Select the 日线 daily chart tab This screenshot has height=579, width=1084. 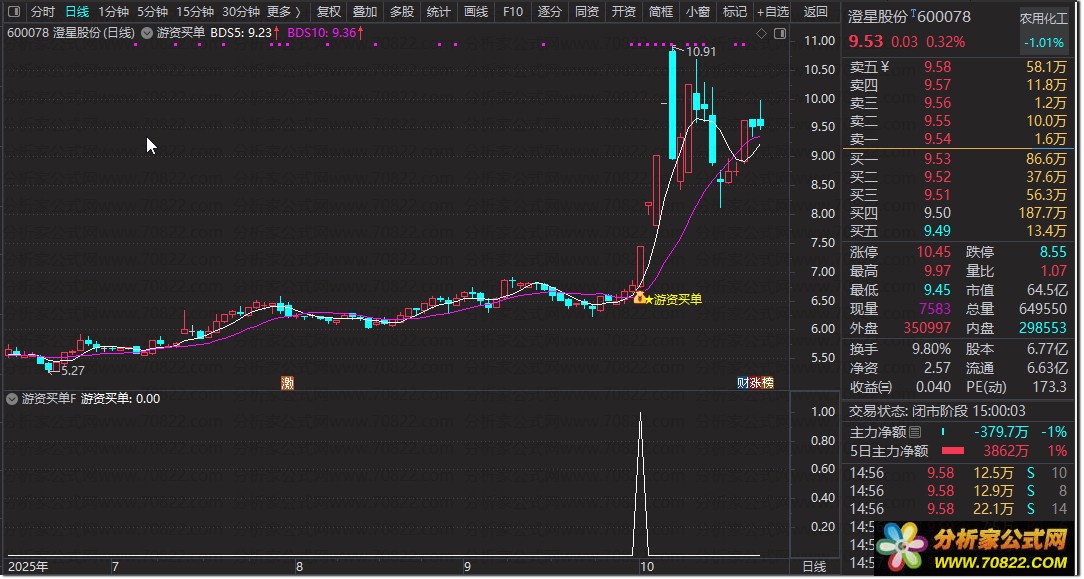click(x=77, y=12)
